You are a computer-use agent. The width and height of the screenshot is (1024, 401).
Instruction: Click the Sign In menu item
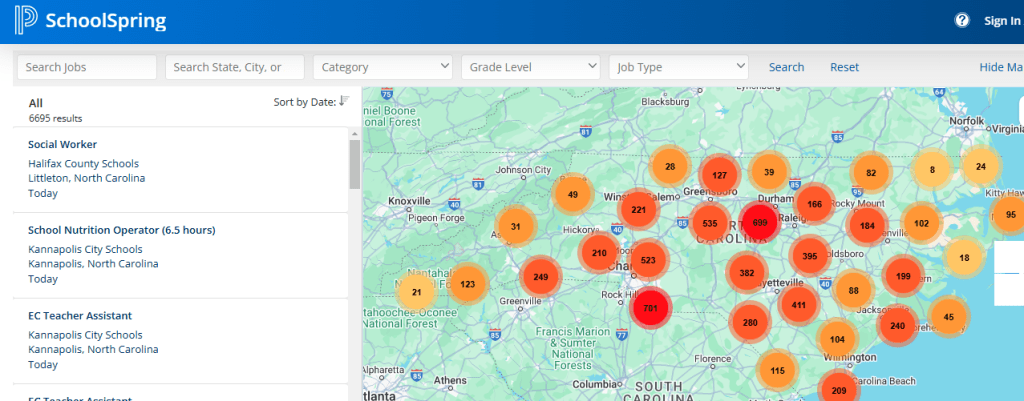click(x=1001, y=20)
